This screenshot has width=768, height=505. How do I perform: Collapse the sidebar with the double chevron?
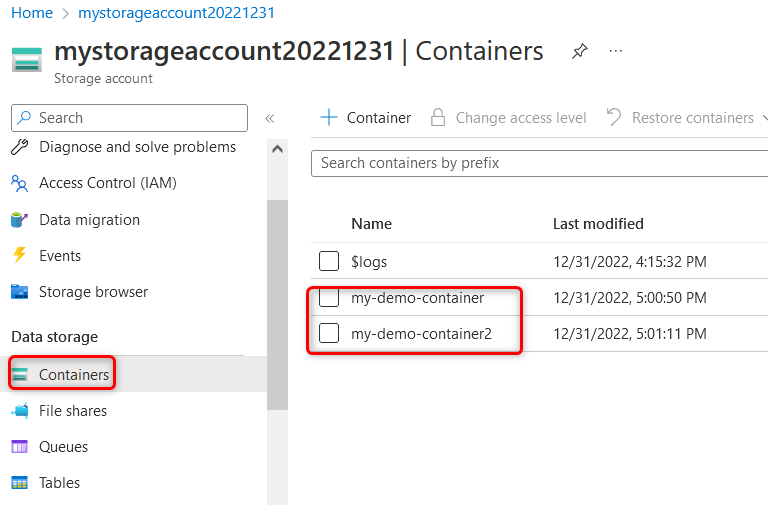(x=269, y=118)
